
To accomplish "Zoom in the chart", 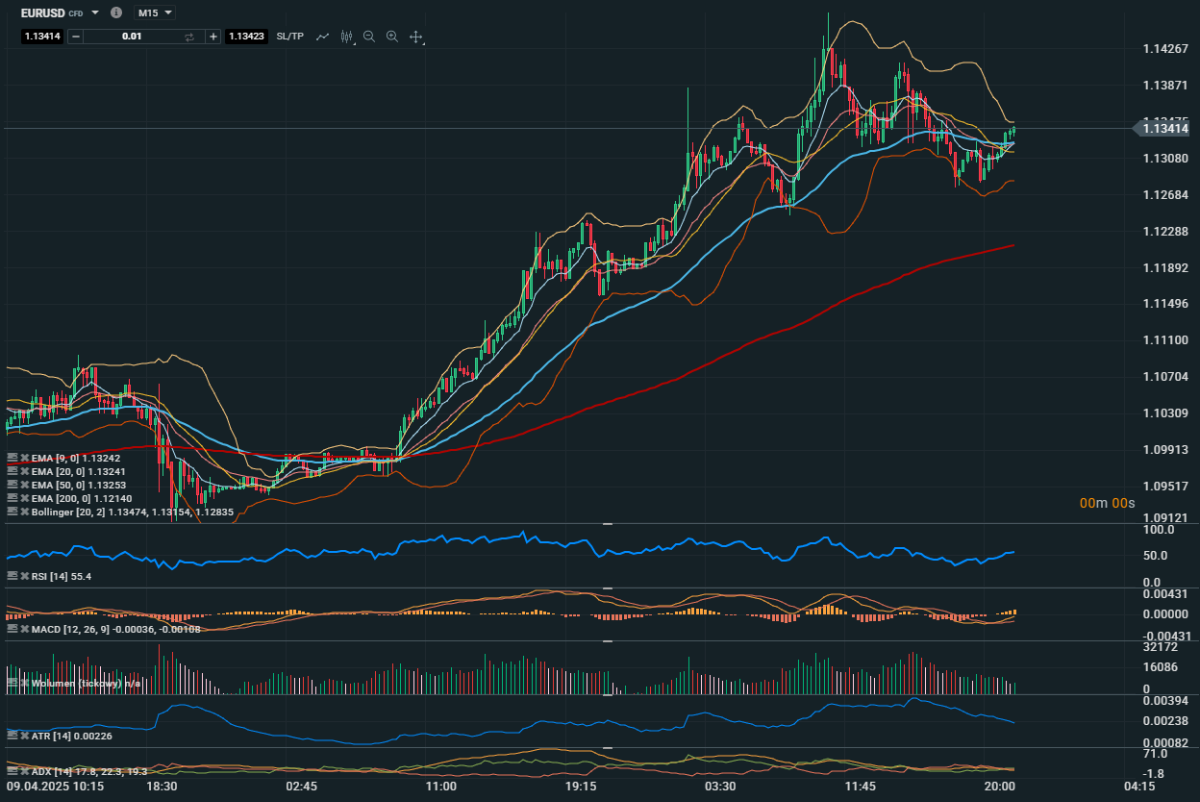I will click(x=392, y=36).
